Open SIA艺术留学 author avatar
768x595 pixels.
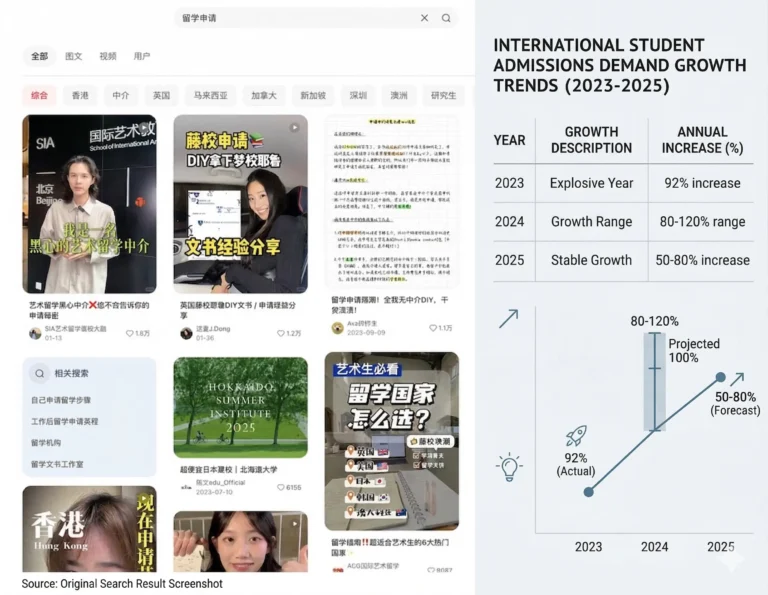[35, 333]
